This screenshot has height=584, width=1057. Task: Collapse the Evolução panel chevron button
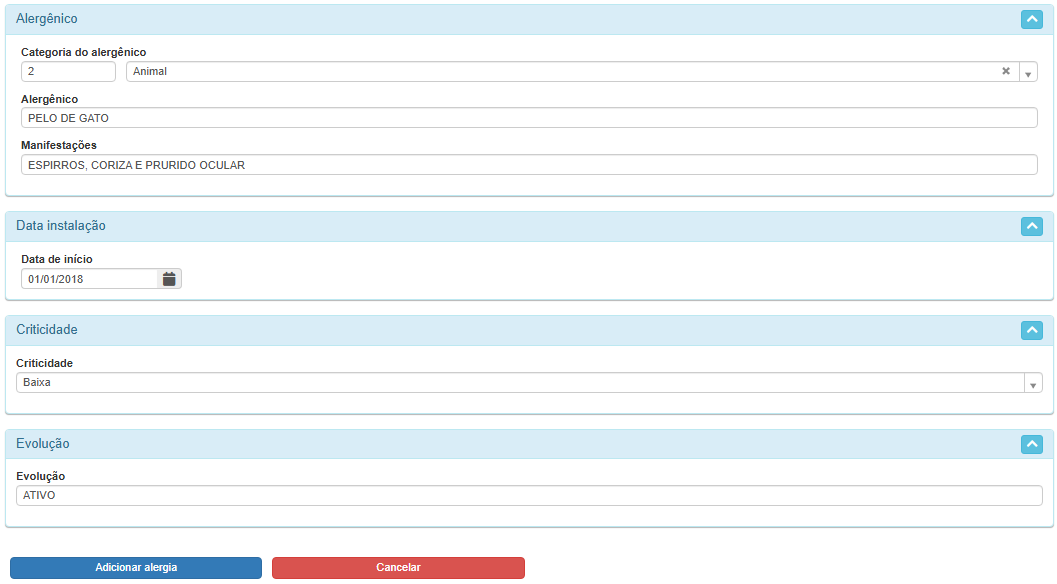point(1031,444)
